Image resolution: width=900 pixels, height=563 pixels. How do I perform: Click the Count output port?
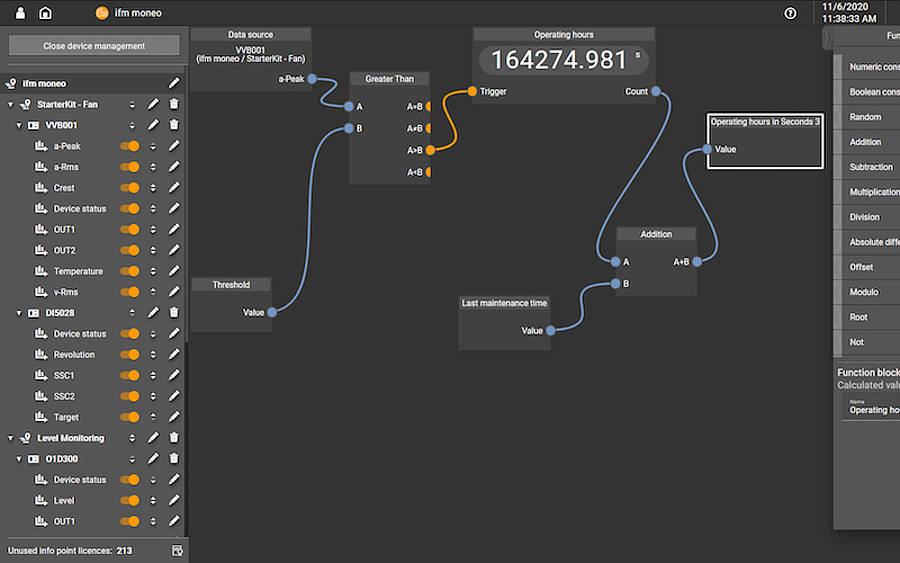point(656,91)
